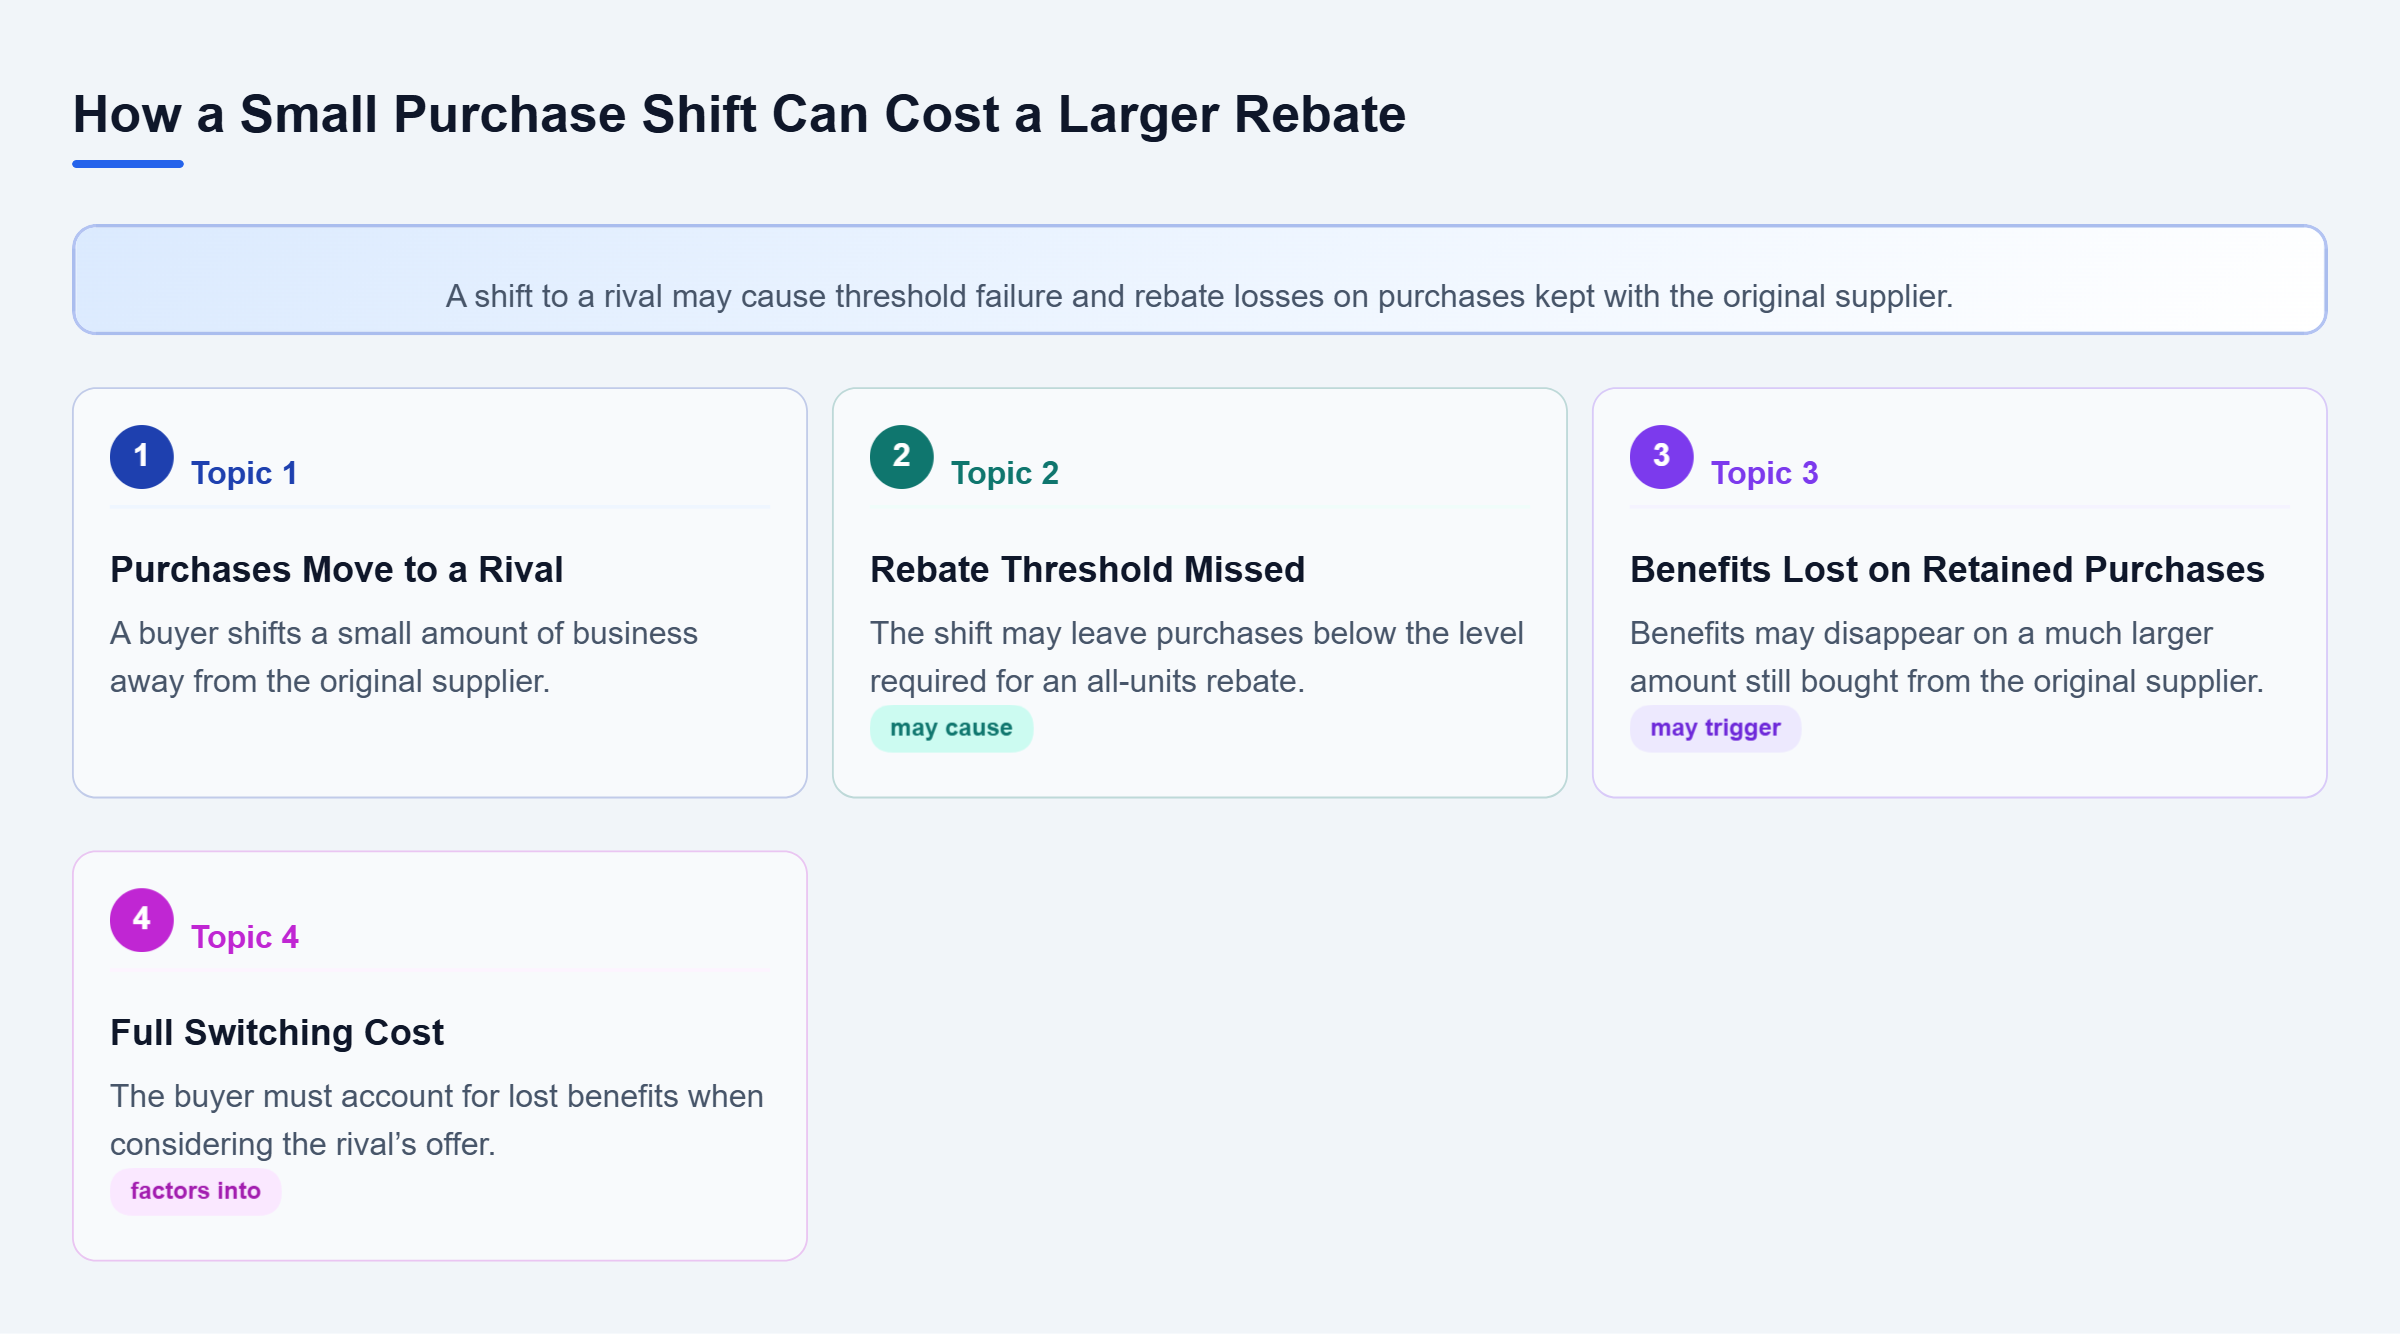Click the number 2 circle badge
The image size is (2400, 1334).
click(x=902, y=457)
